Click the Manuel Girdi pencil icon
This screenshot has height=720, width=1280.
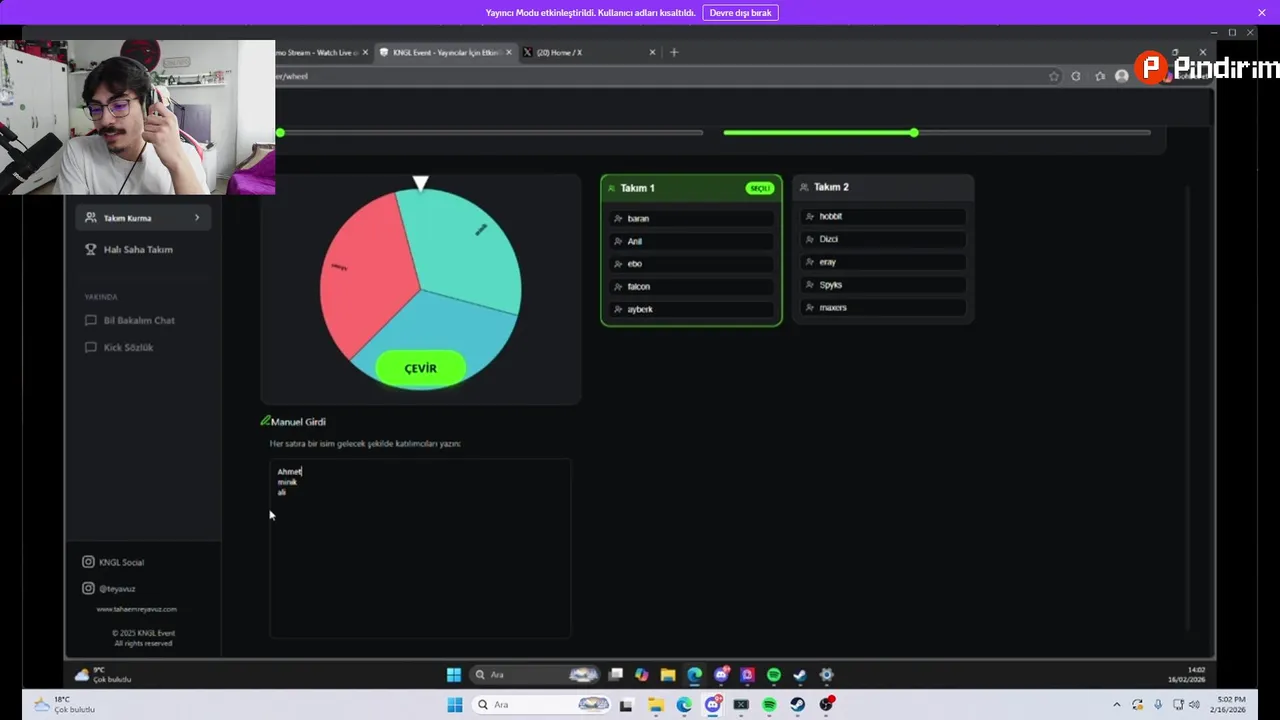pyautogui.click(x=265, y=421)
